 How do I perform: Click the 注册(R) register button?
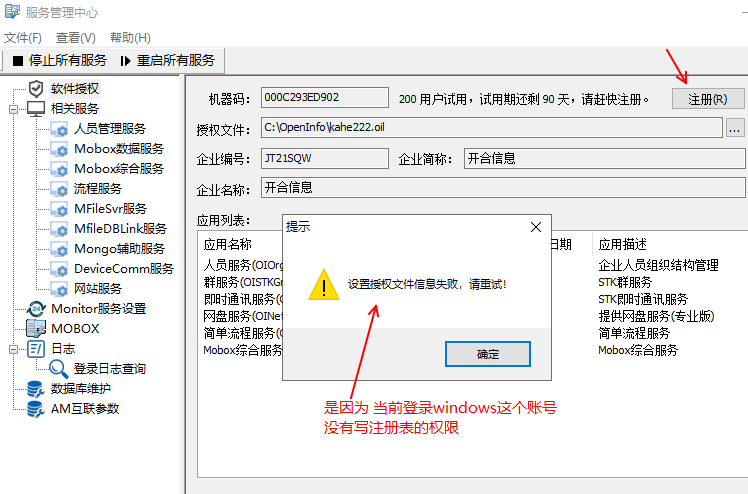pyautogui.click(x=708, y=99)
